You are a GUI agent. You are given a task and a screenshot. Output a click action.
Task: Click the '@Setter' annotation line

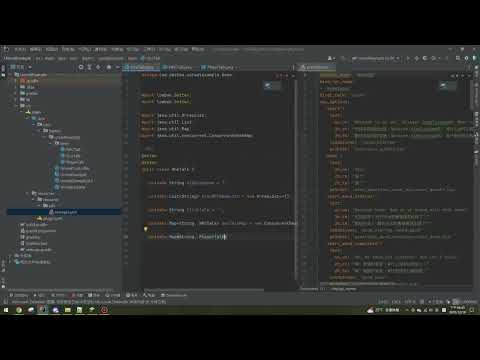149,163
